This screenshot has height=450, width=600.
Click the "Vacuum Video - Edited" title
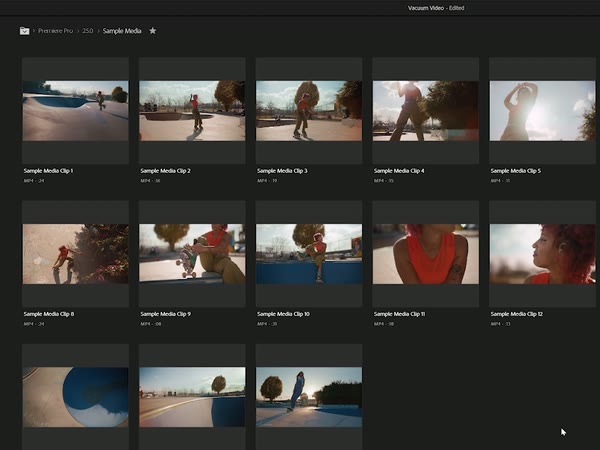click(436, 8)
